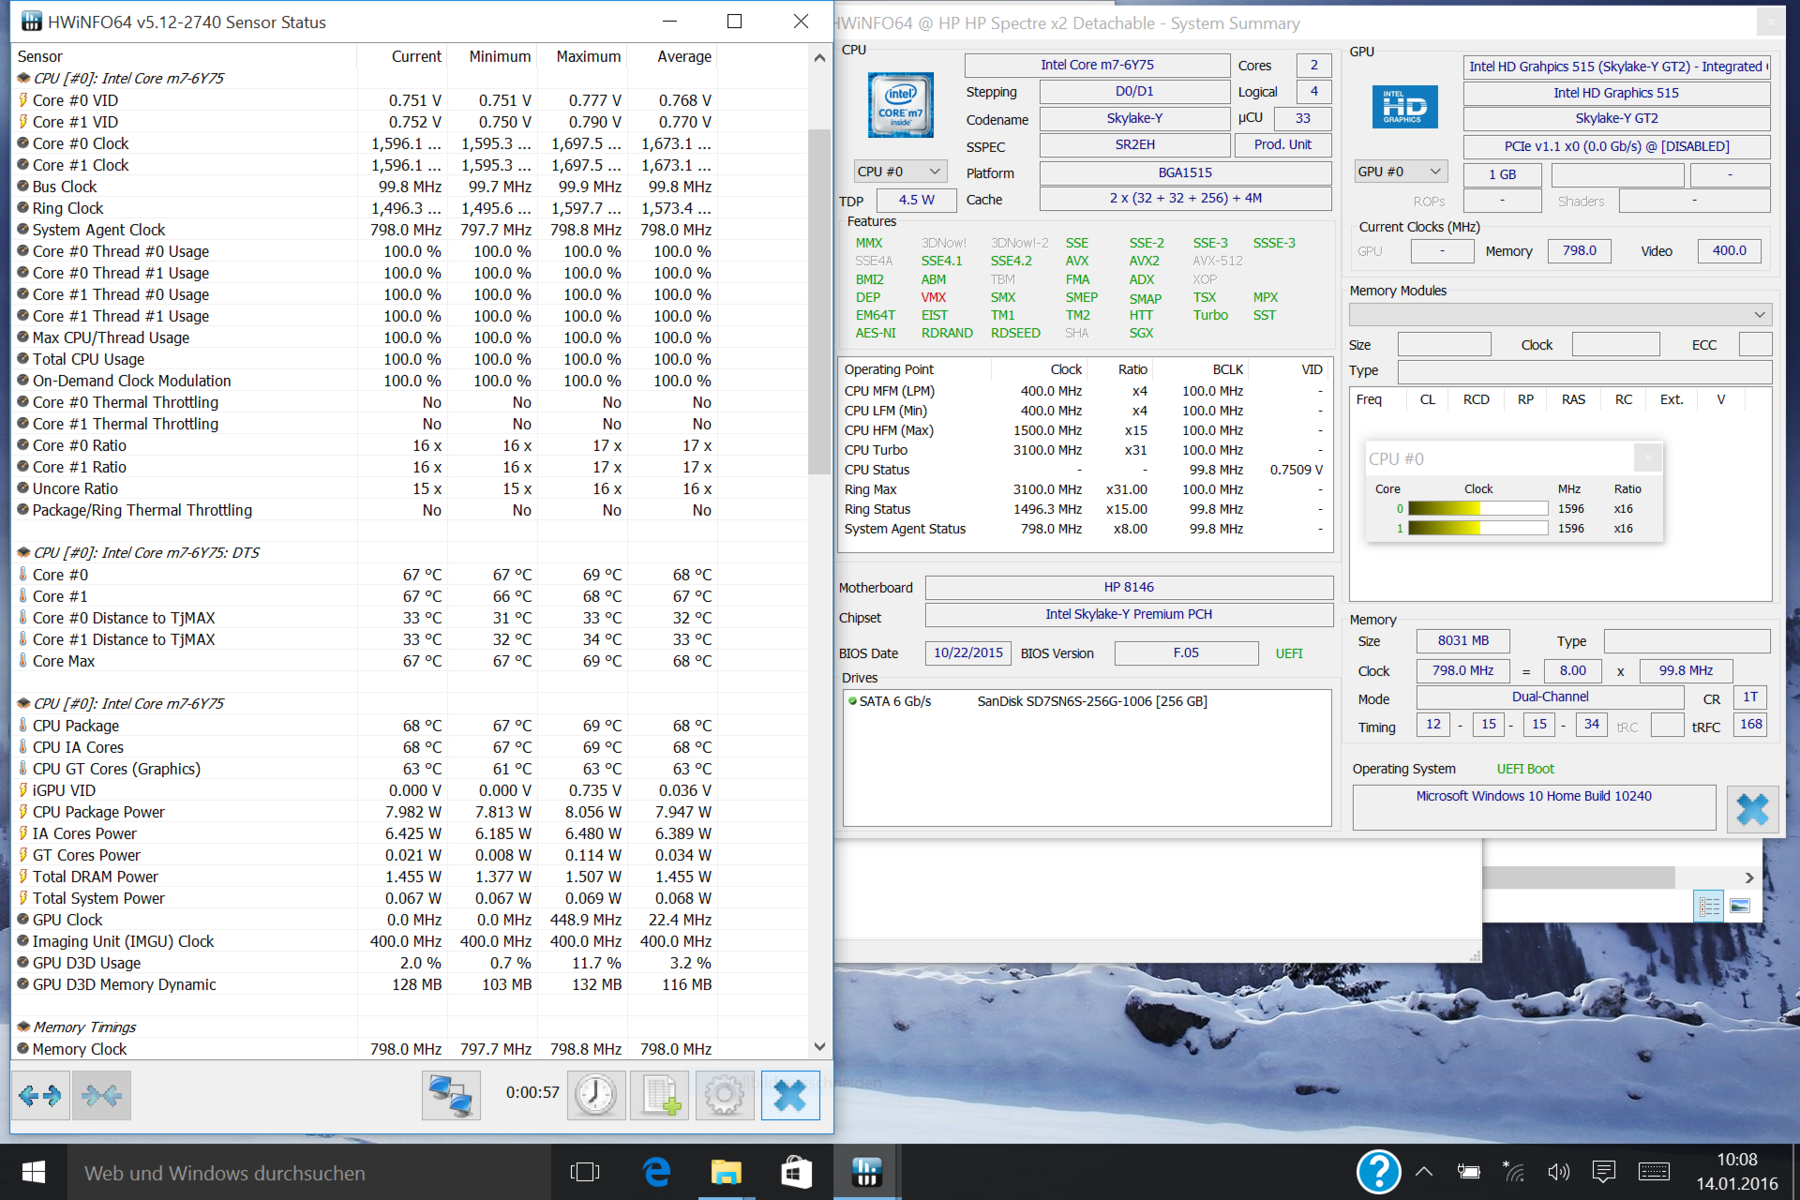Screen dimensions: 1800x1200
Task: Close the small CPU #0 clock popup
Action: click(x=1648, y=458)
